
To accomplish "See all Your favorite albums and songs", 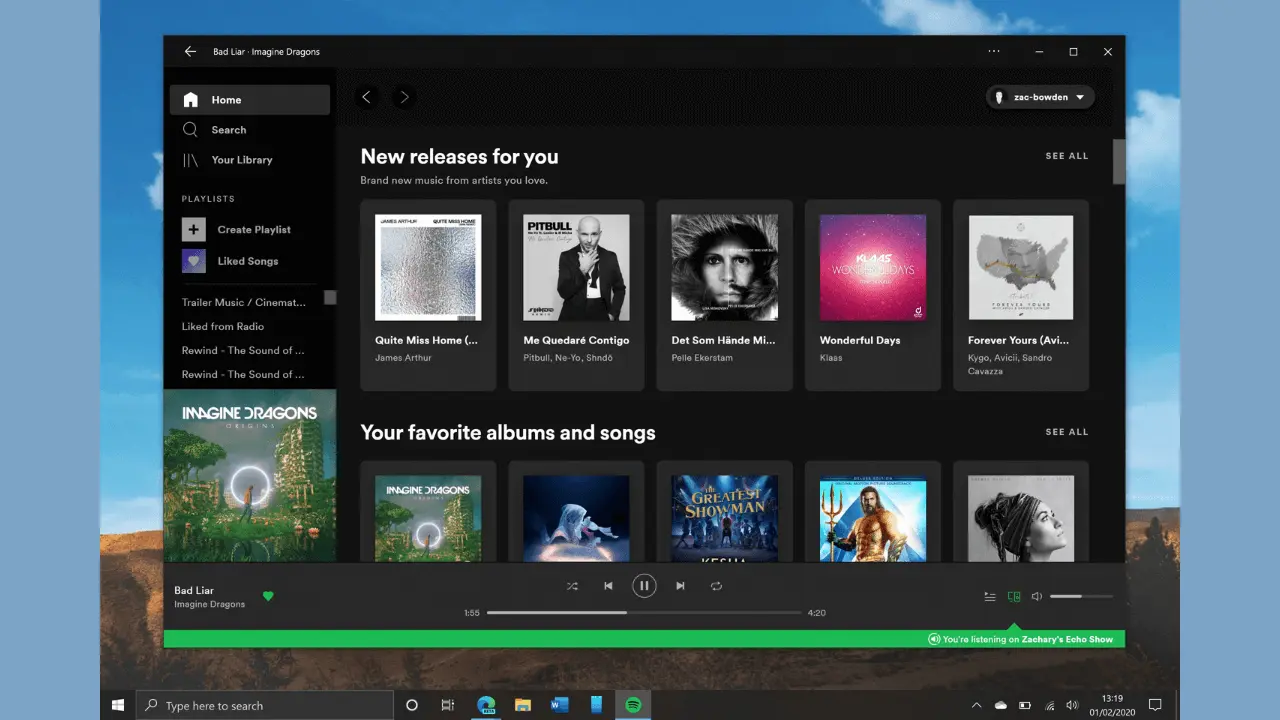I will [1066, 432].
